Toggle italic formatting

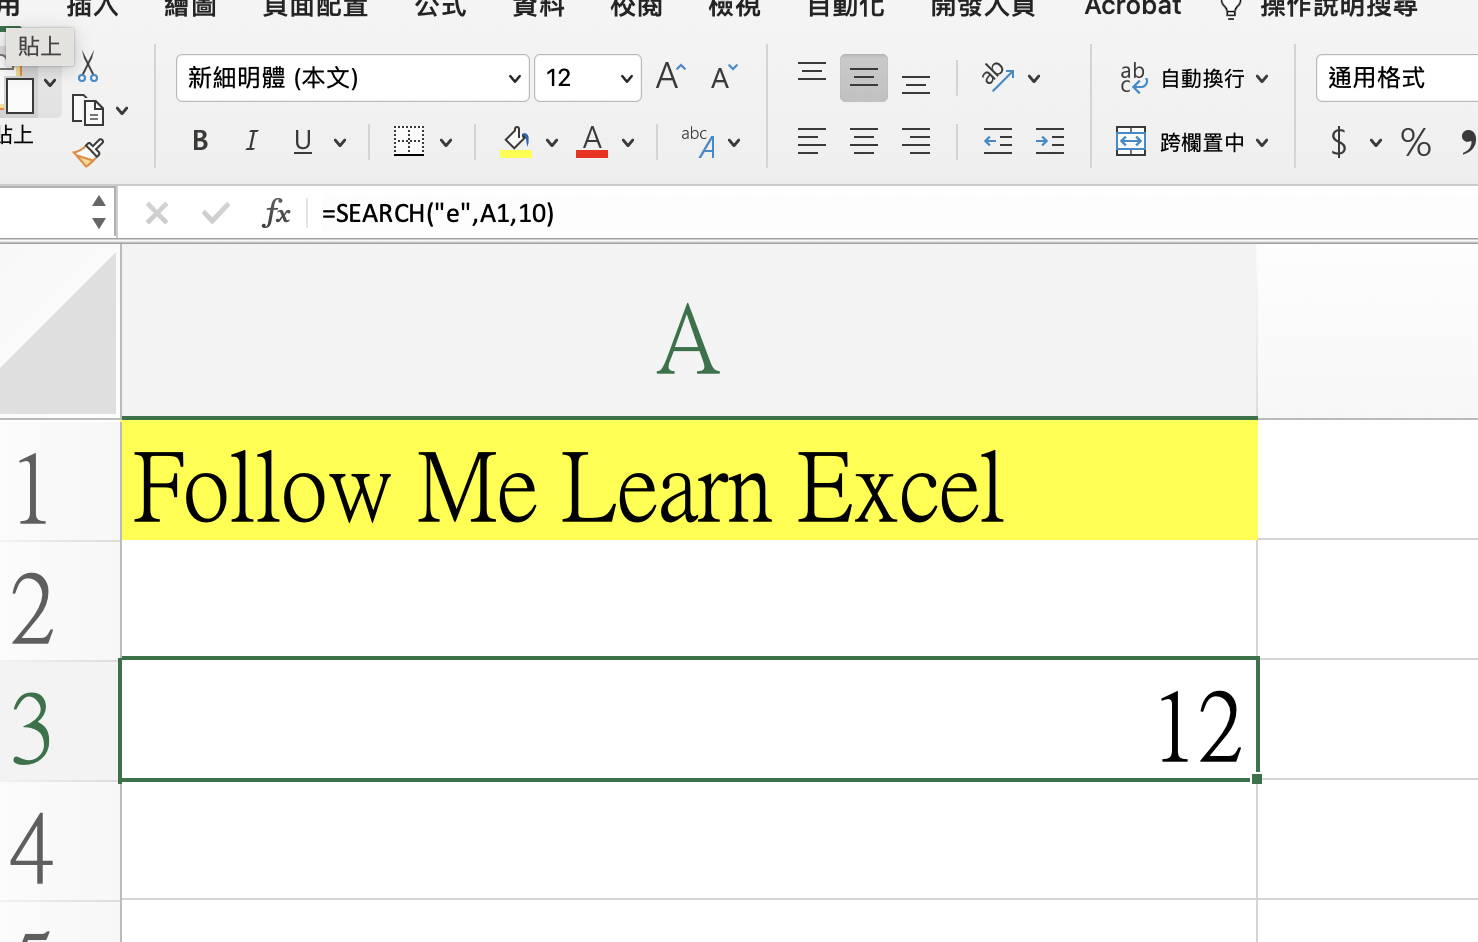click(x=251, y=141)
